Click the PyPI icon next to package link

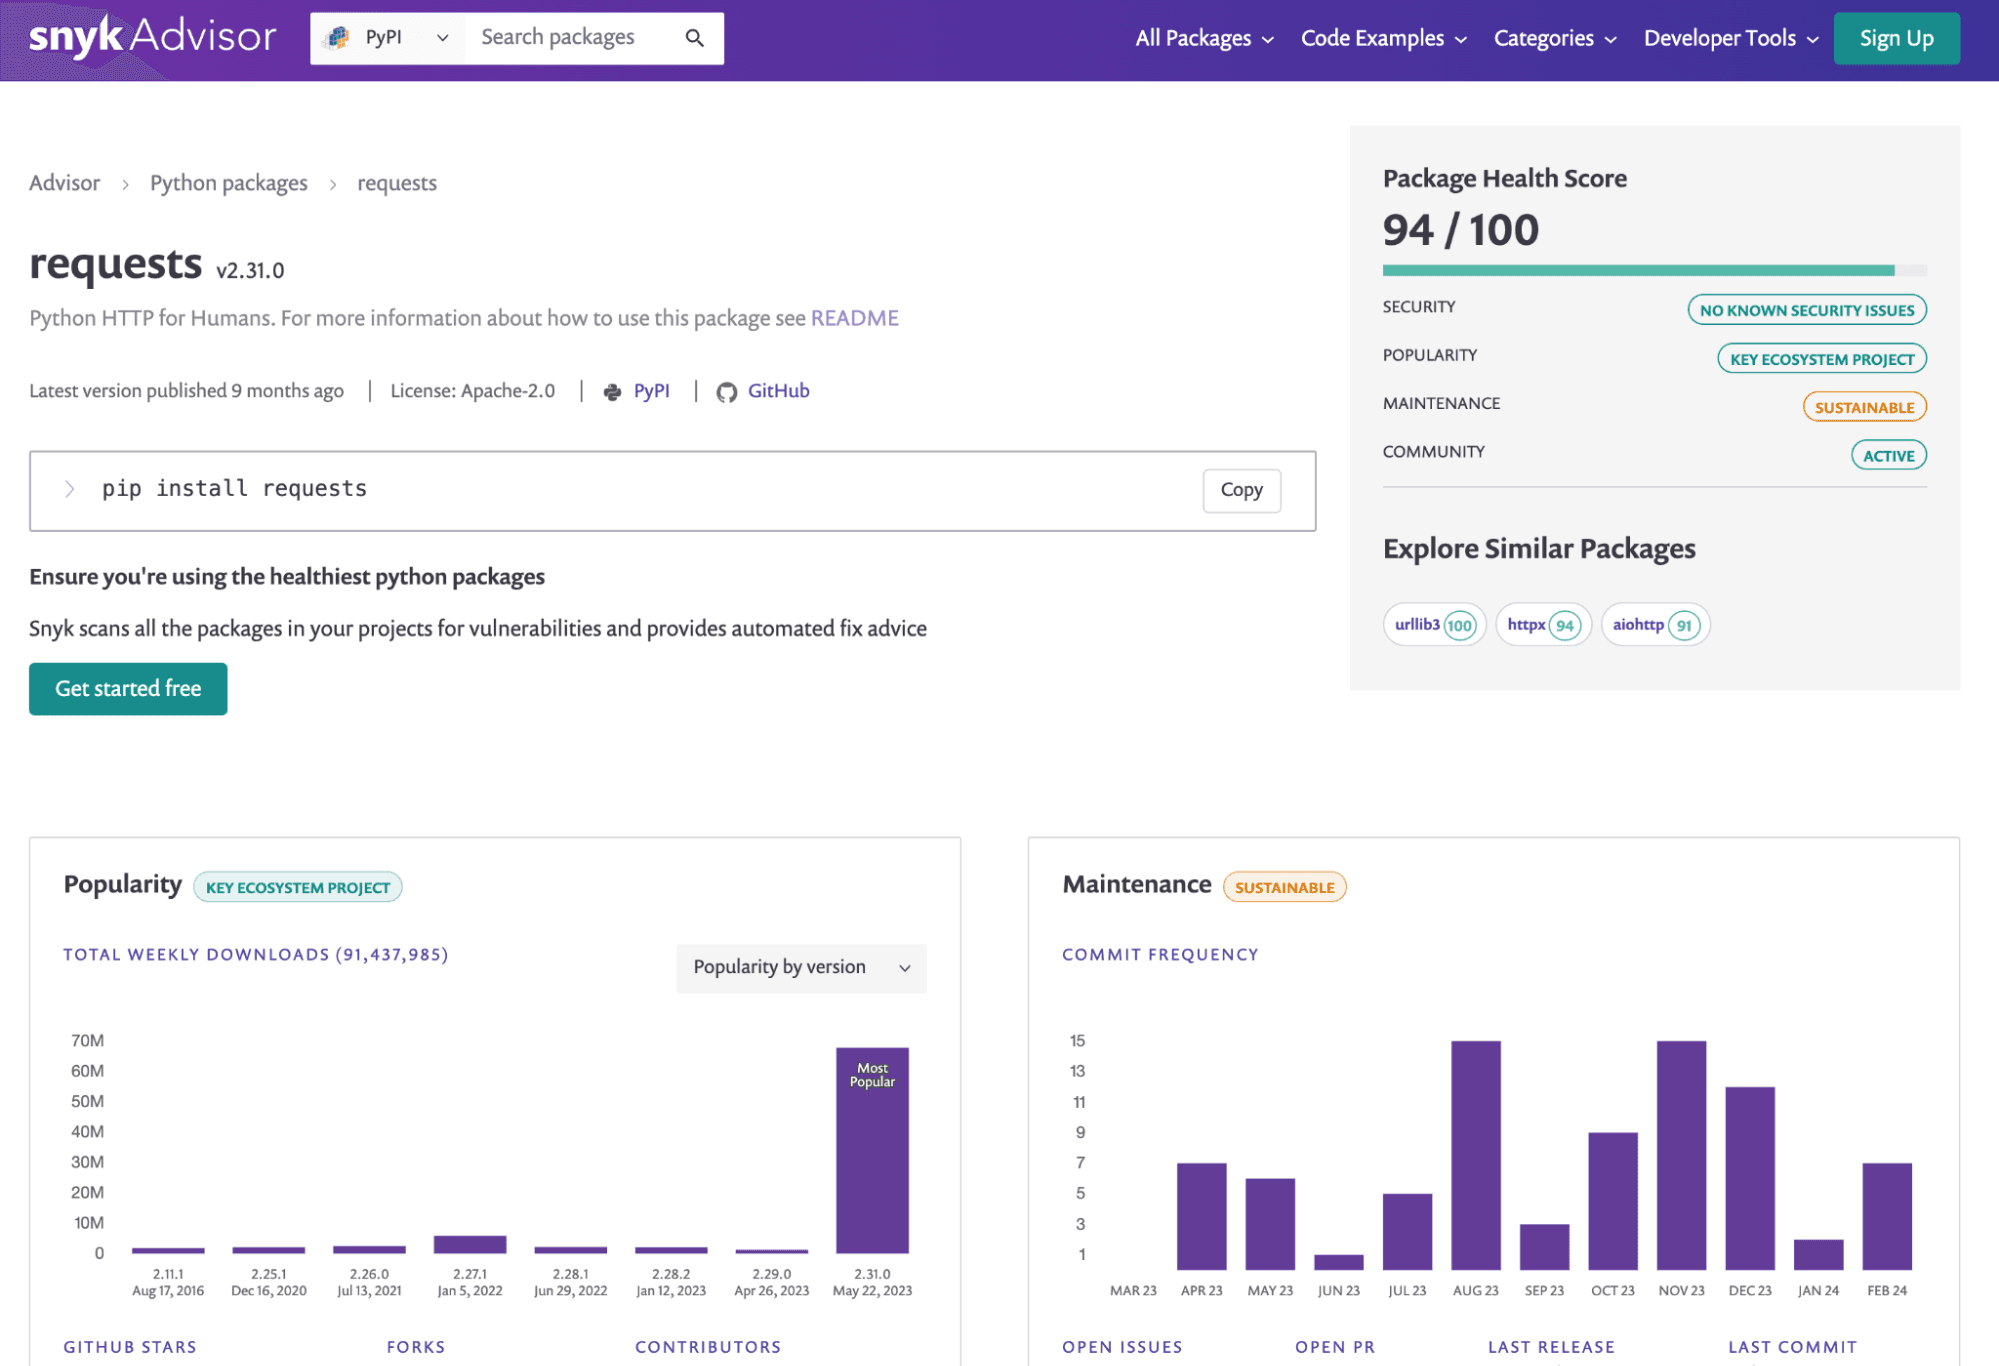tap(614, 392)
